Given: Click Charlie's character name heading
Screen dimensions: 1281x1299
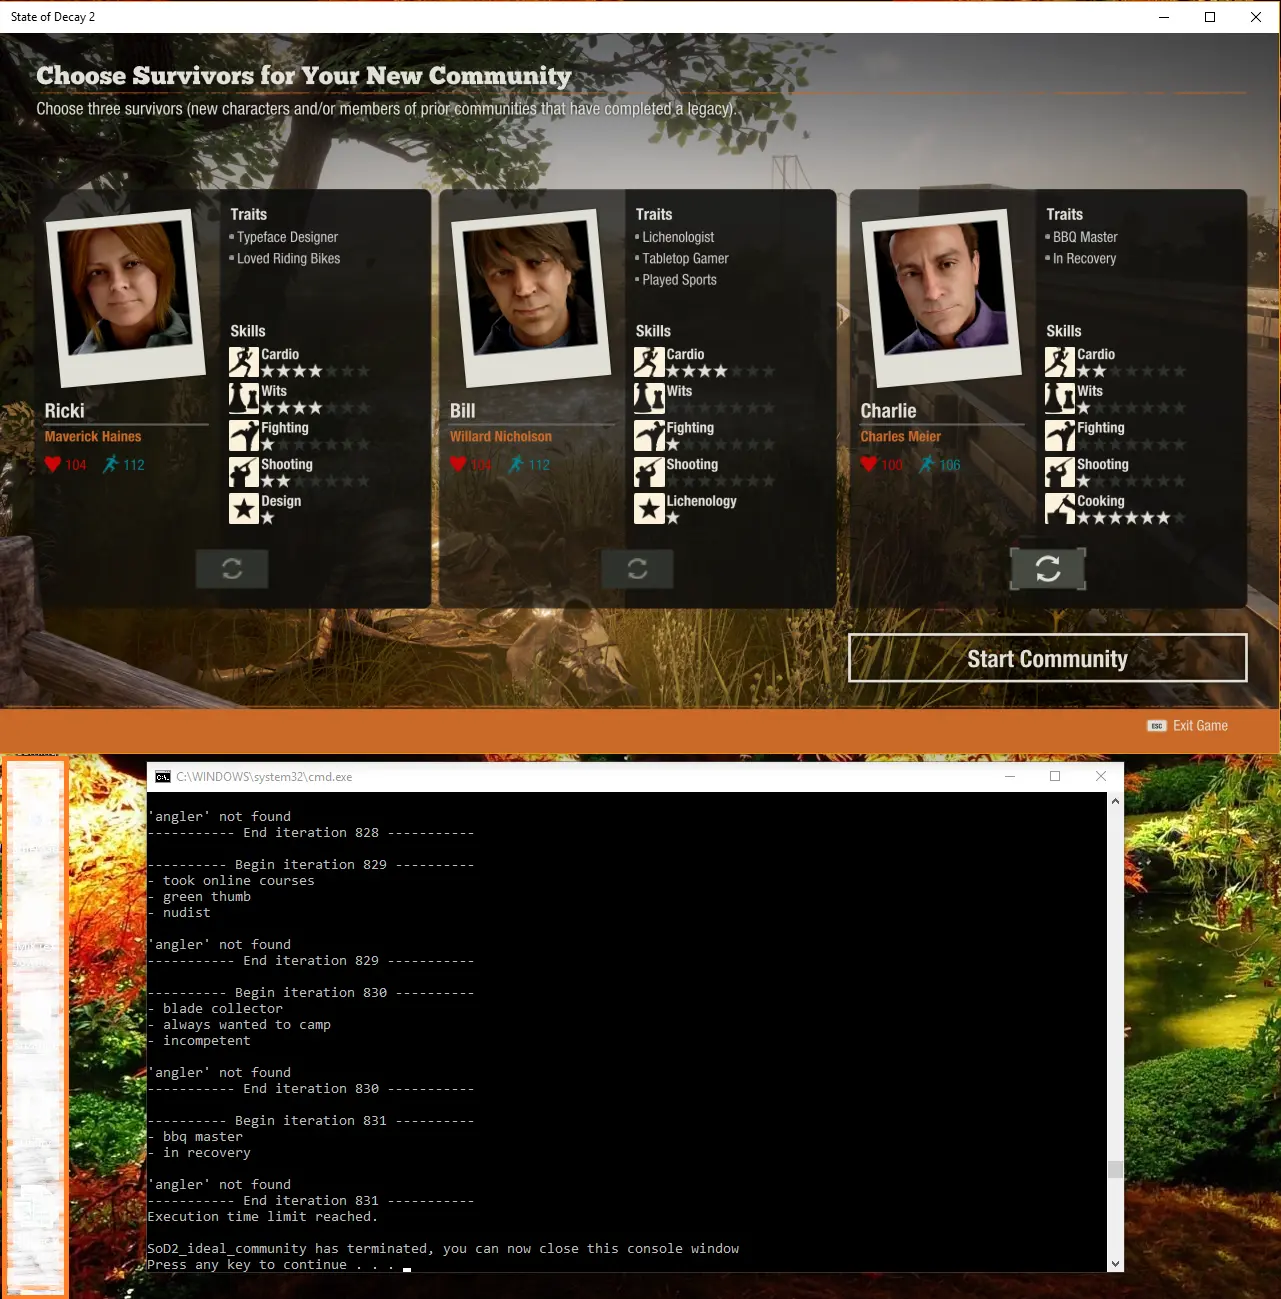Looking at the screenshot, I should [888, 411].
